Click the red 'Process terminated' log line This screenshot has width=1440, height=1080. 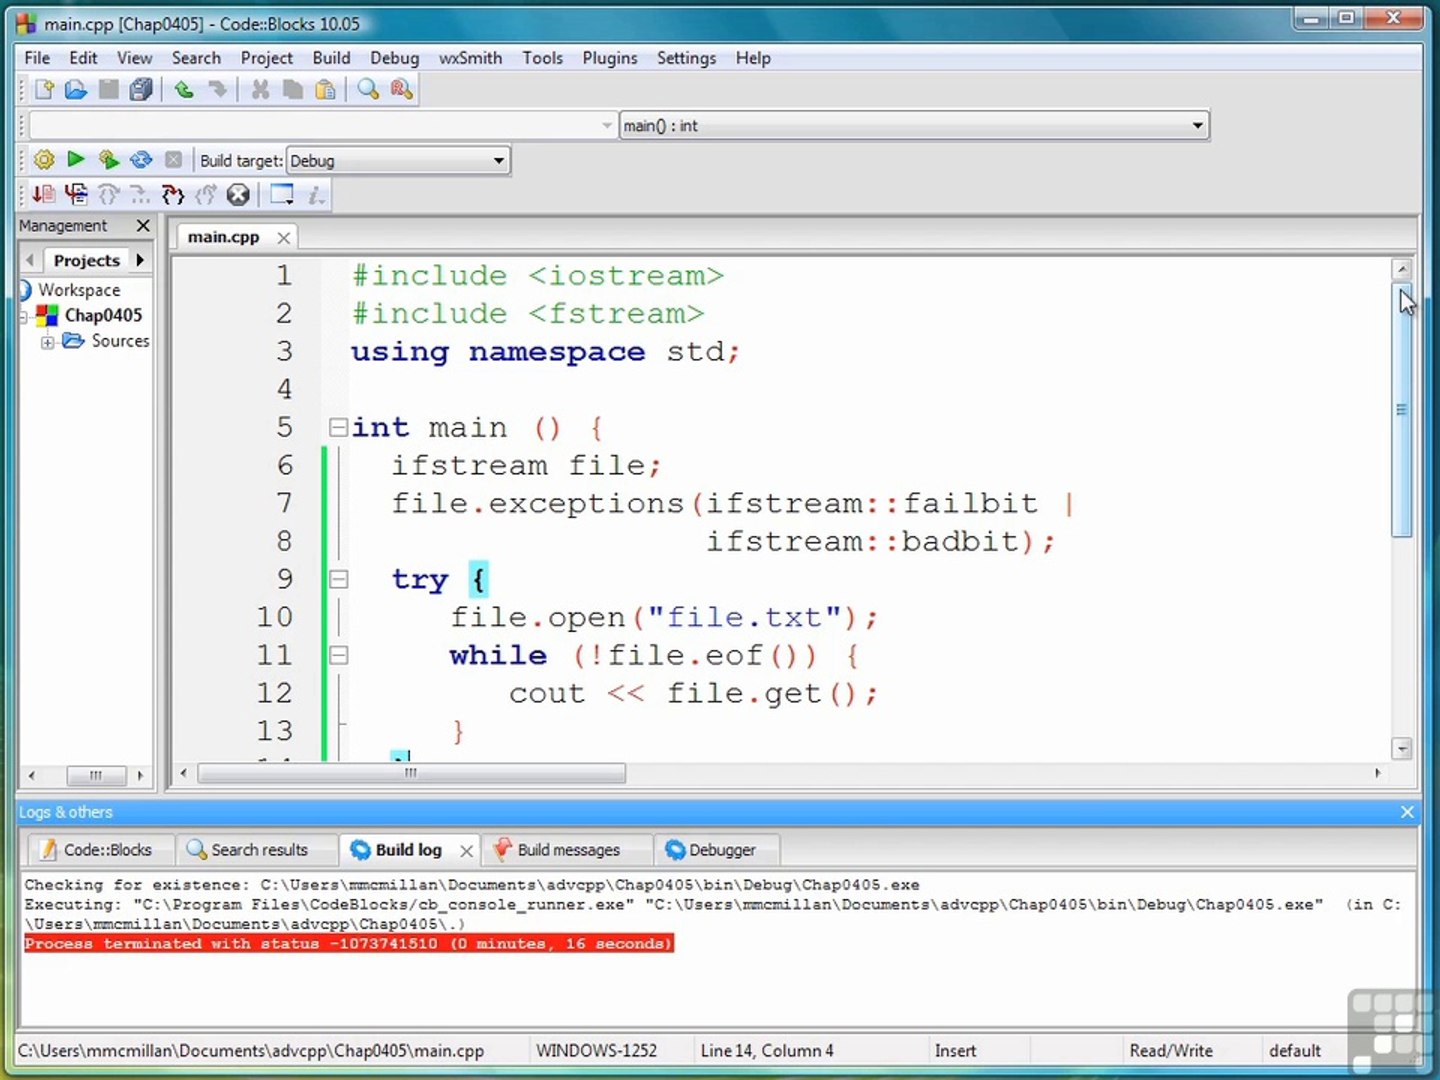point(349,944)
